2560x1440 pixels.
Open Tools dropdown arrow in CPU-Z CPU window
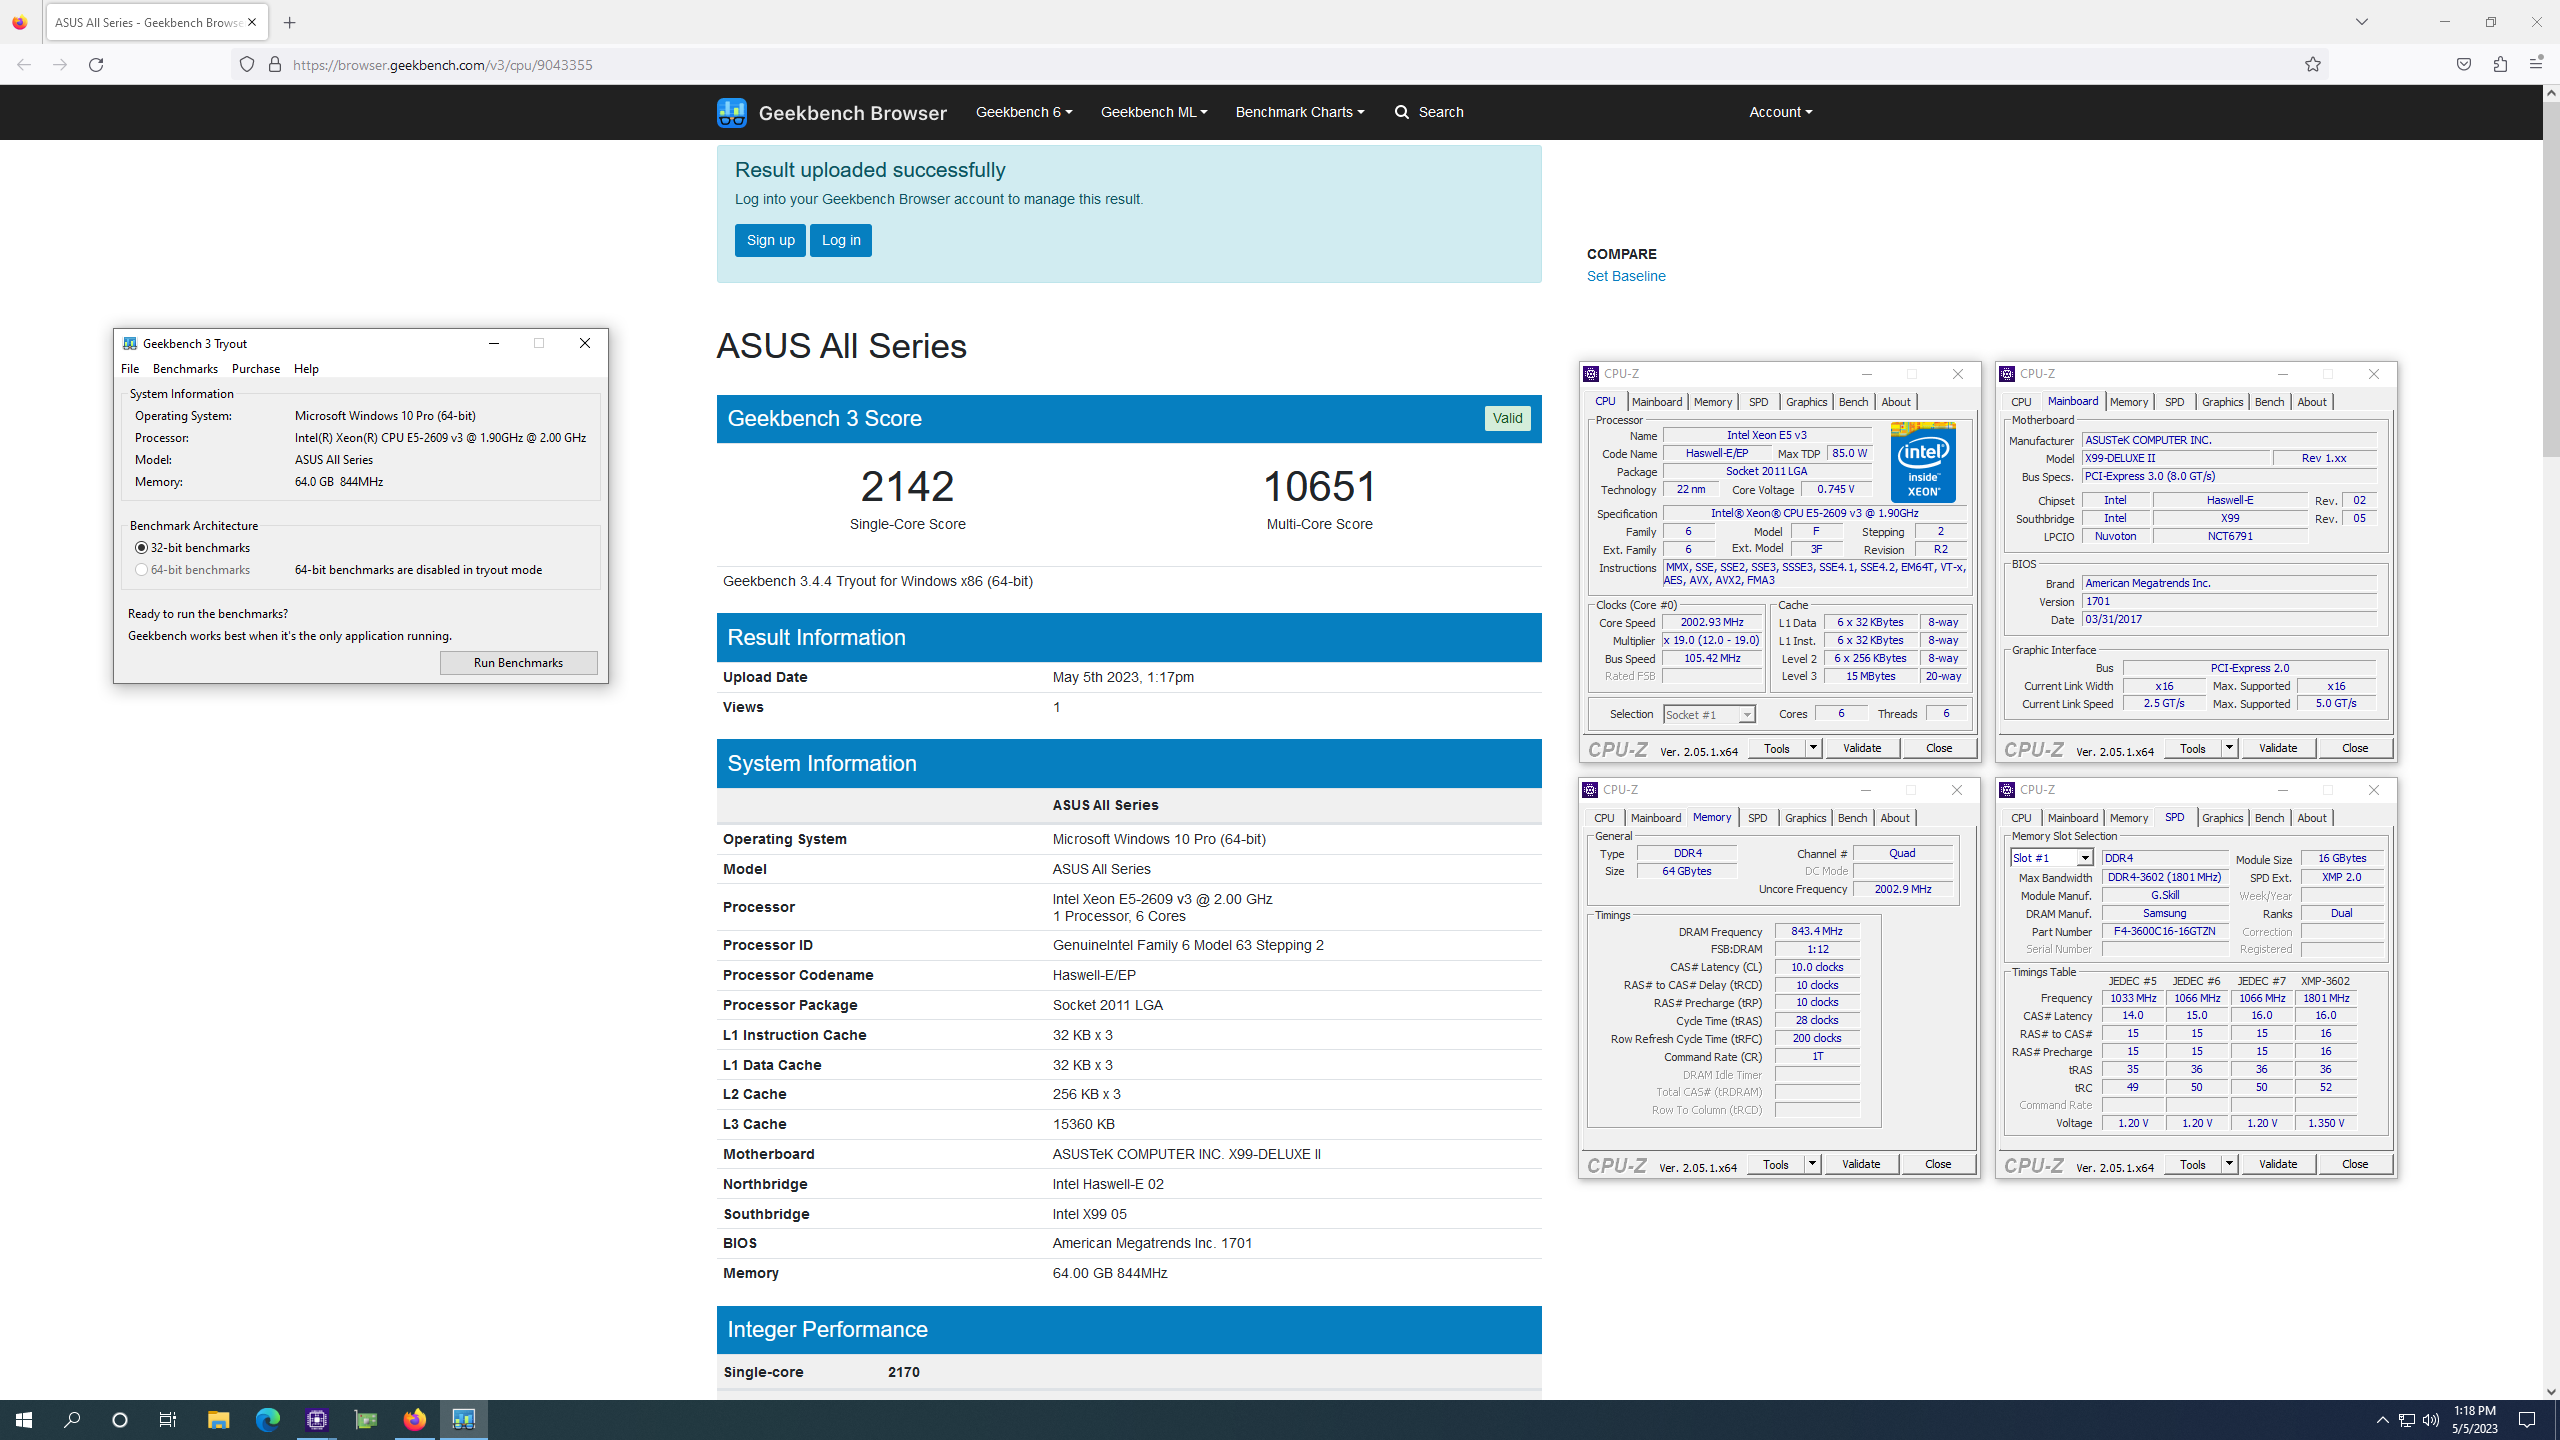[x=1812, y=748]
